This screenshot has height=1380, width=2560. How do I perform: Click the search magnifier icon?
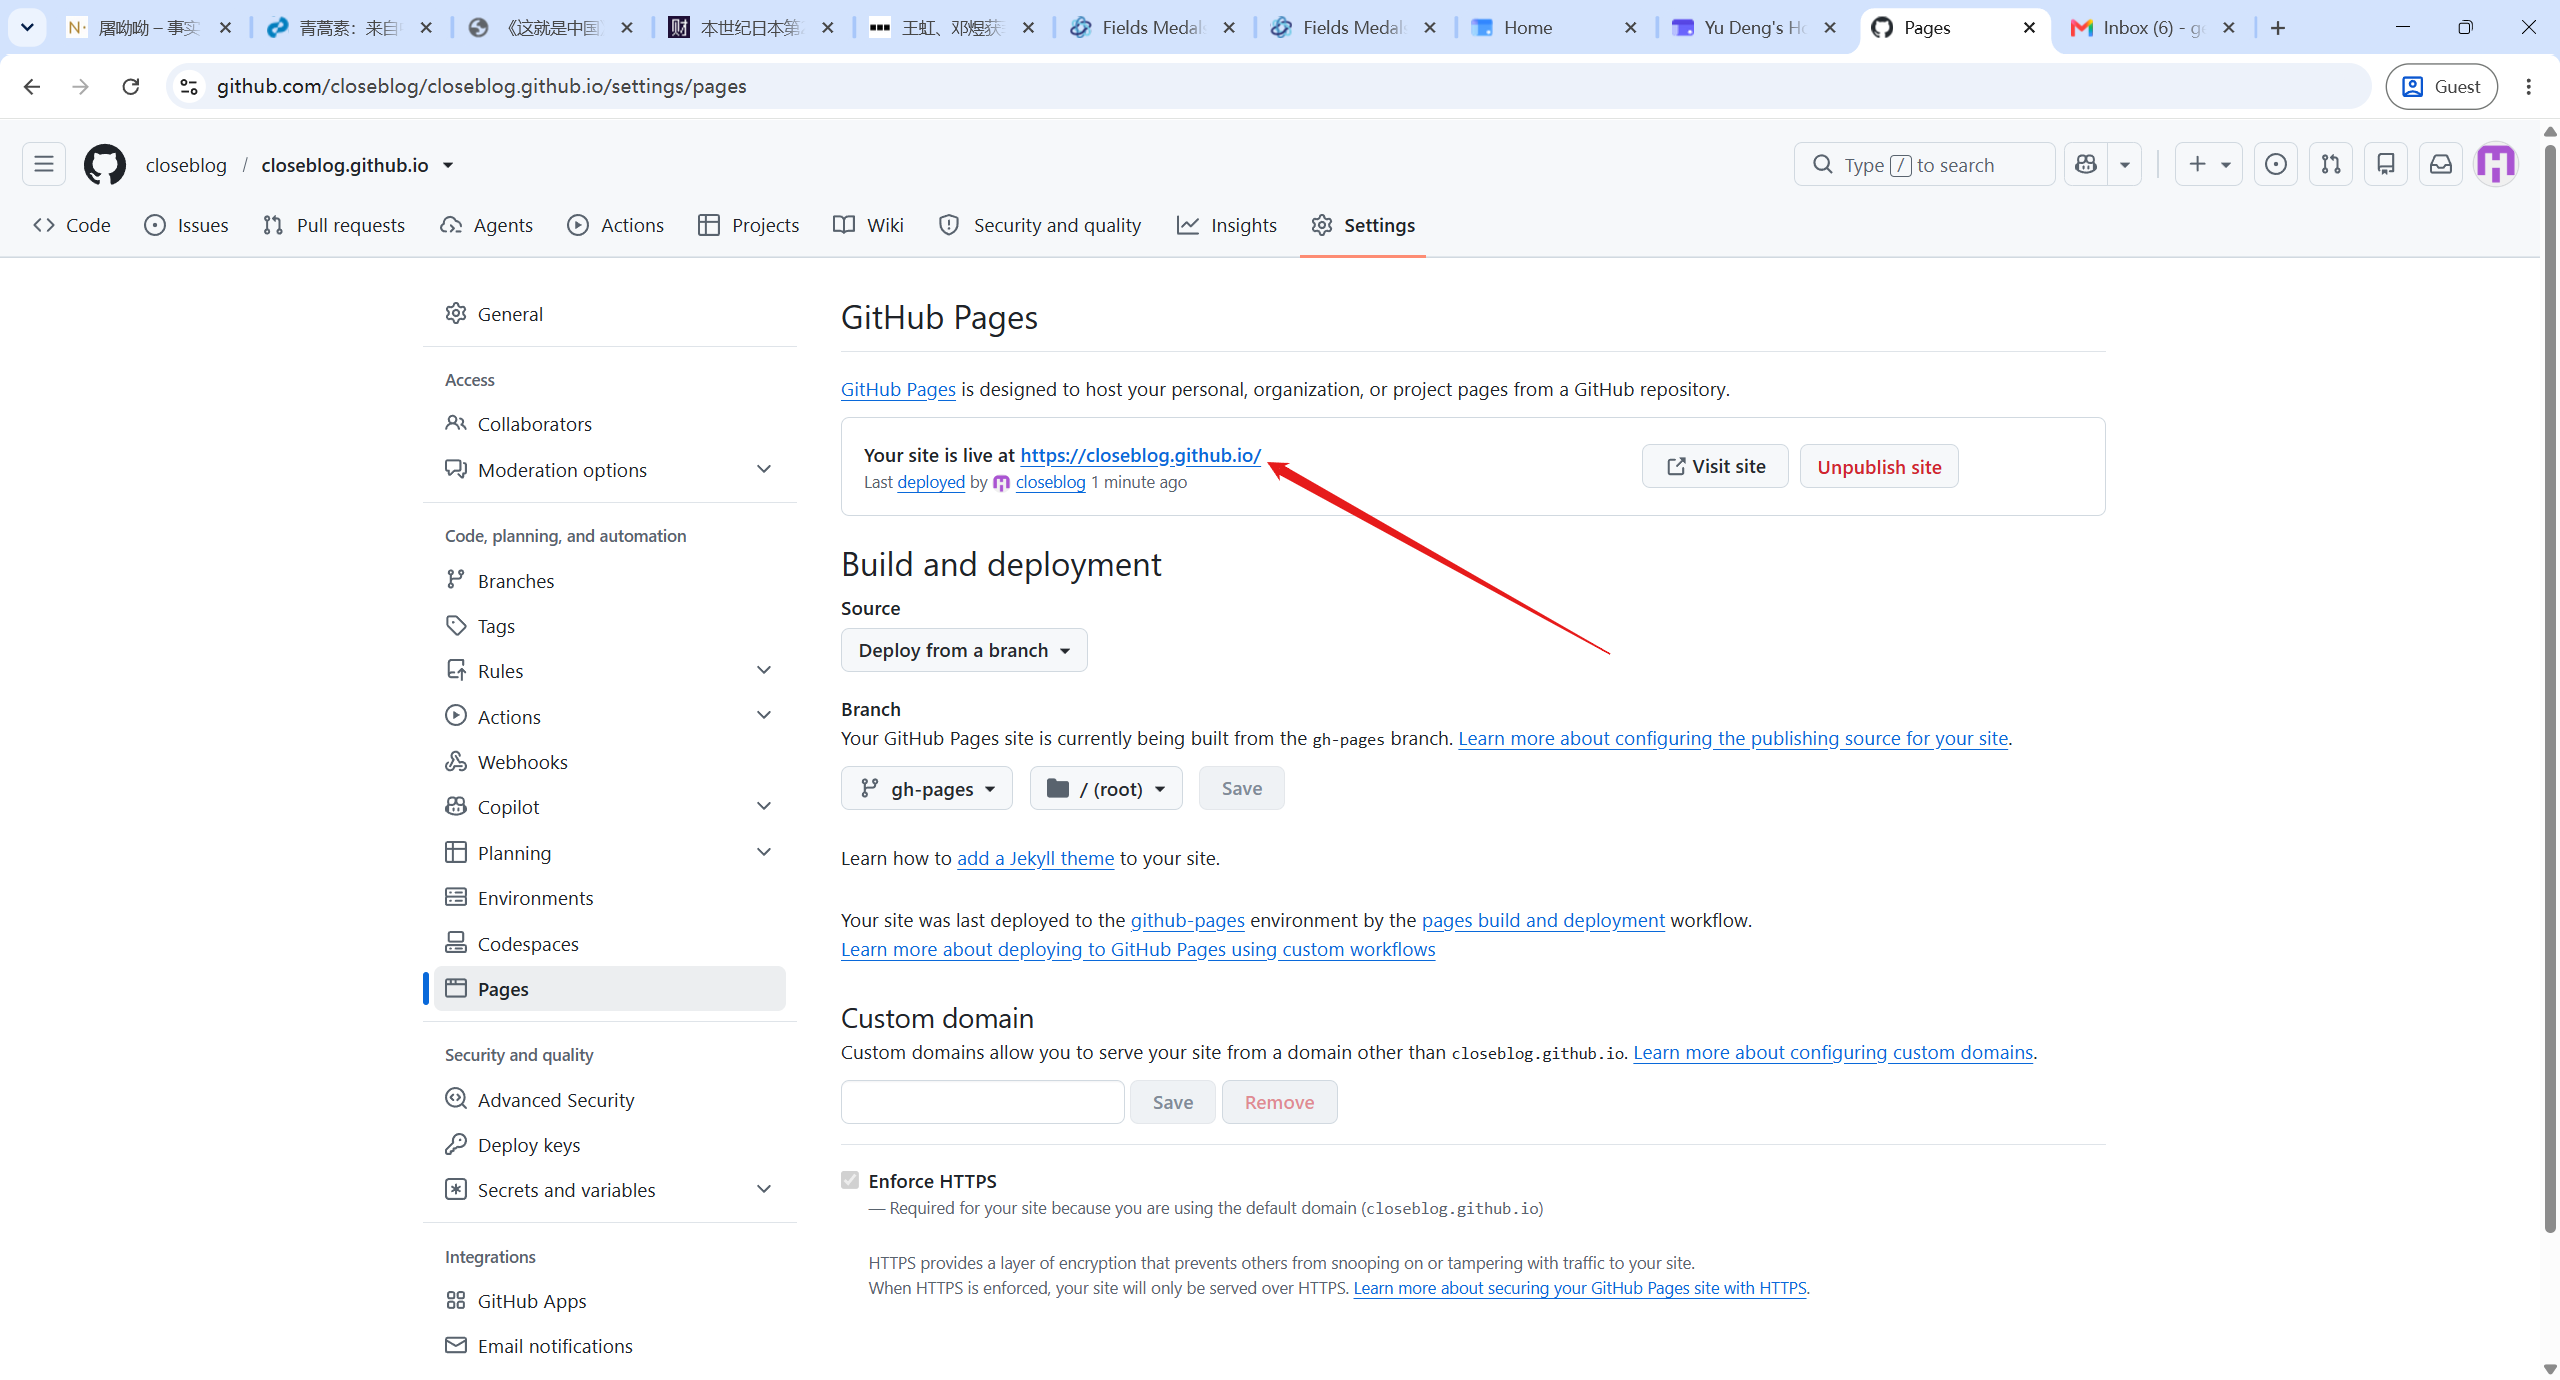[1823, 164]
